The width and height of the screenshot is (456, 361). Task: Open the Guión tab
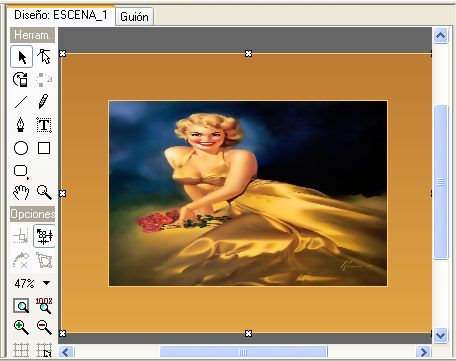[x=134, y=17]
